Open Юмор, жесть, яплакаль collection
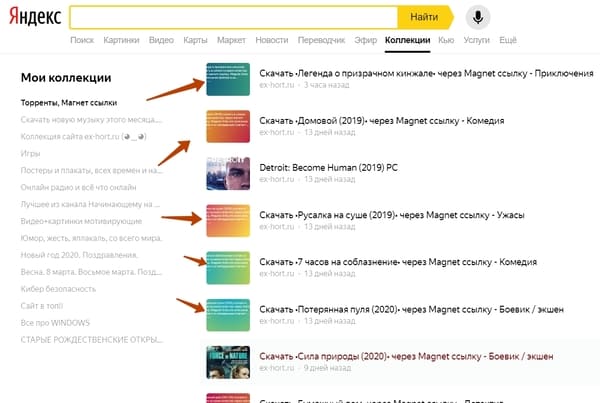The image size is (600, 403). [x=91, y=238]
